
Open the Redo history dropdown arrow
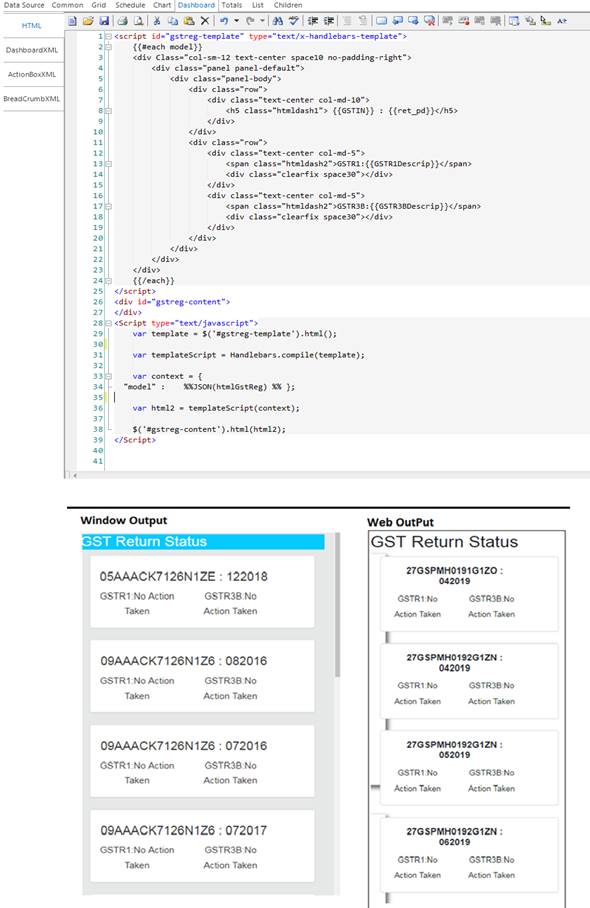[x=262, y=21]
